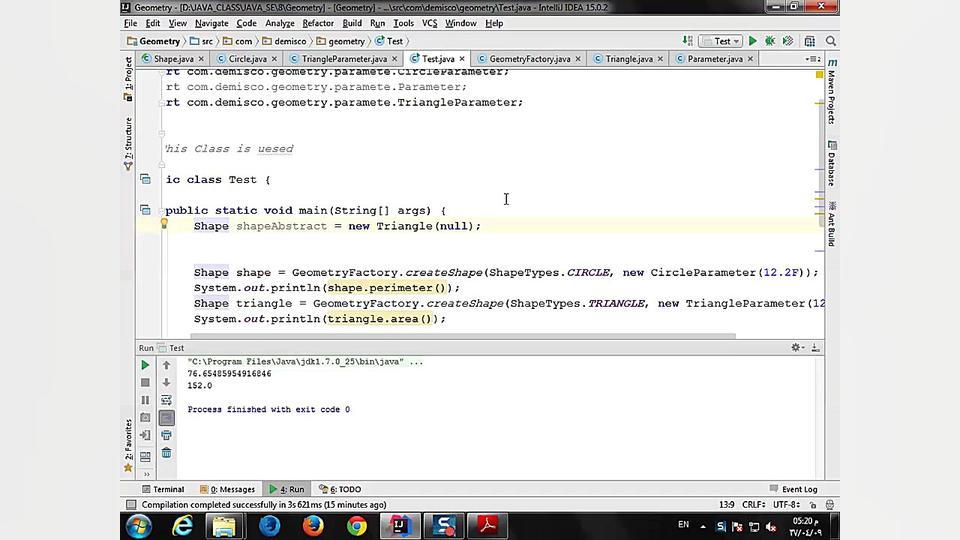The width and height of the screenshot is (960, 540).
Task: Rerun Test in the Run panel
Action: [145, 365]
